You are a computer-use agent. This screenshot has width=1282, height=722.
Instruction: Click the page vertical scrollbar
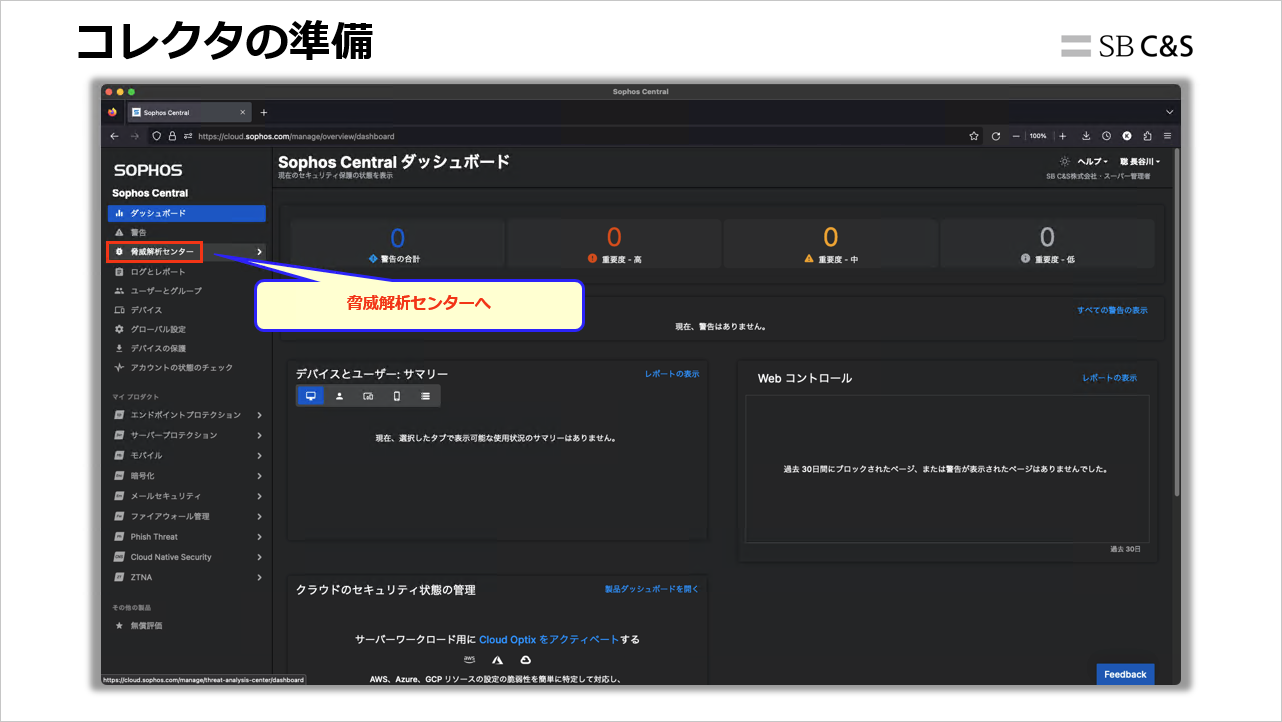coord(1176,320)
